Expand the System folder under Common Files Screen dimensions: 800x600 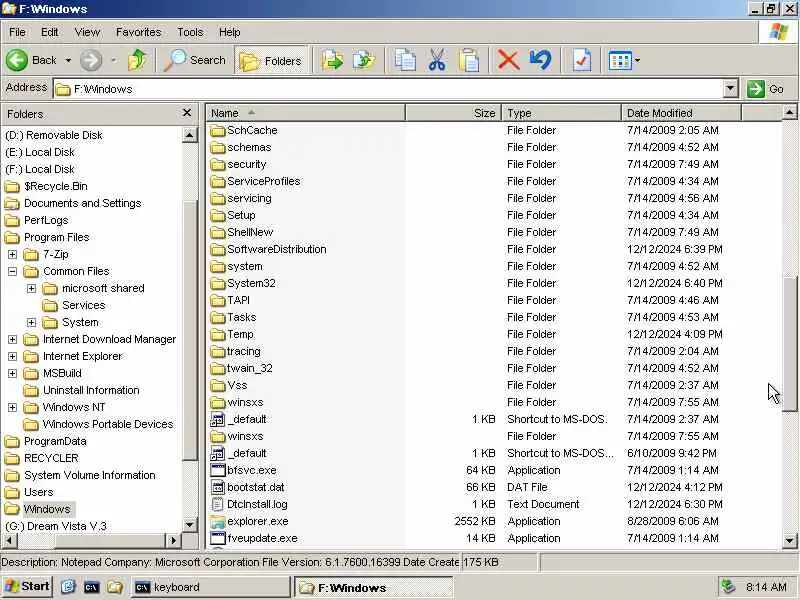coord(31,322)
